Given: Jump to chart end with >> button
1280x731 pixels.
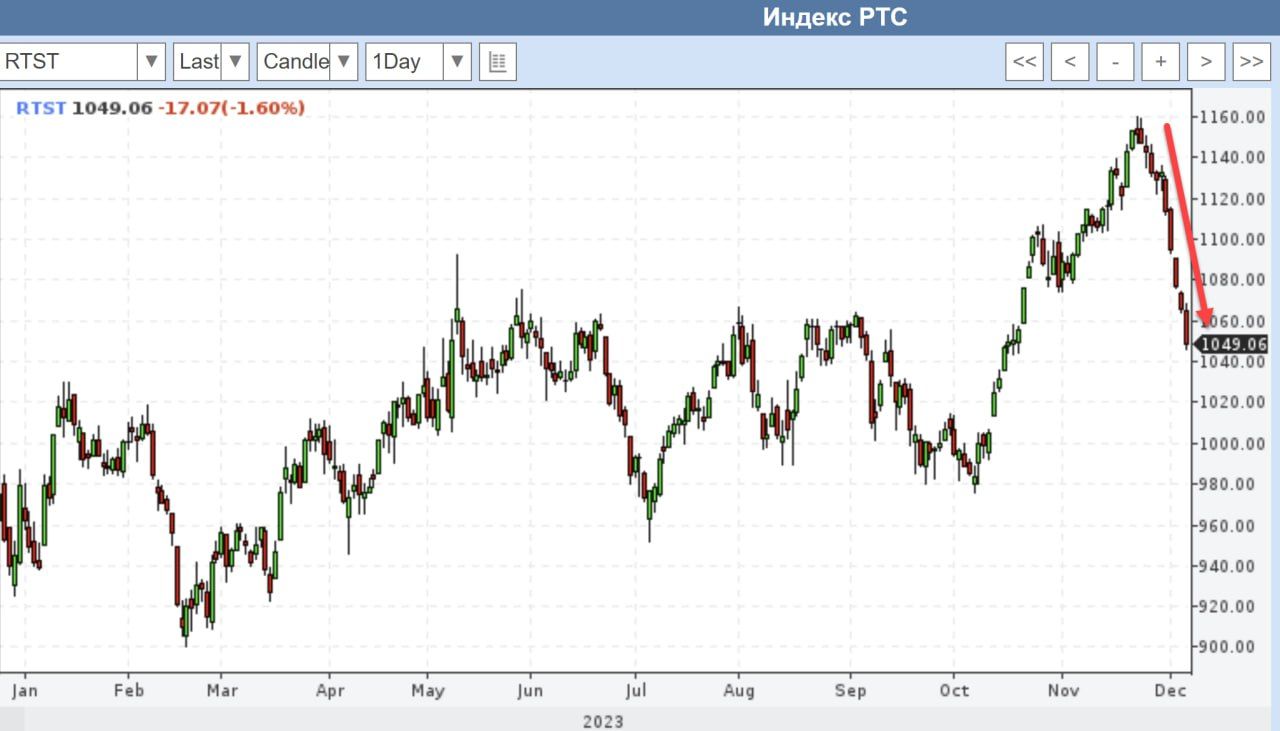Looking at the screenshot, I should coord(1251,61).
